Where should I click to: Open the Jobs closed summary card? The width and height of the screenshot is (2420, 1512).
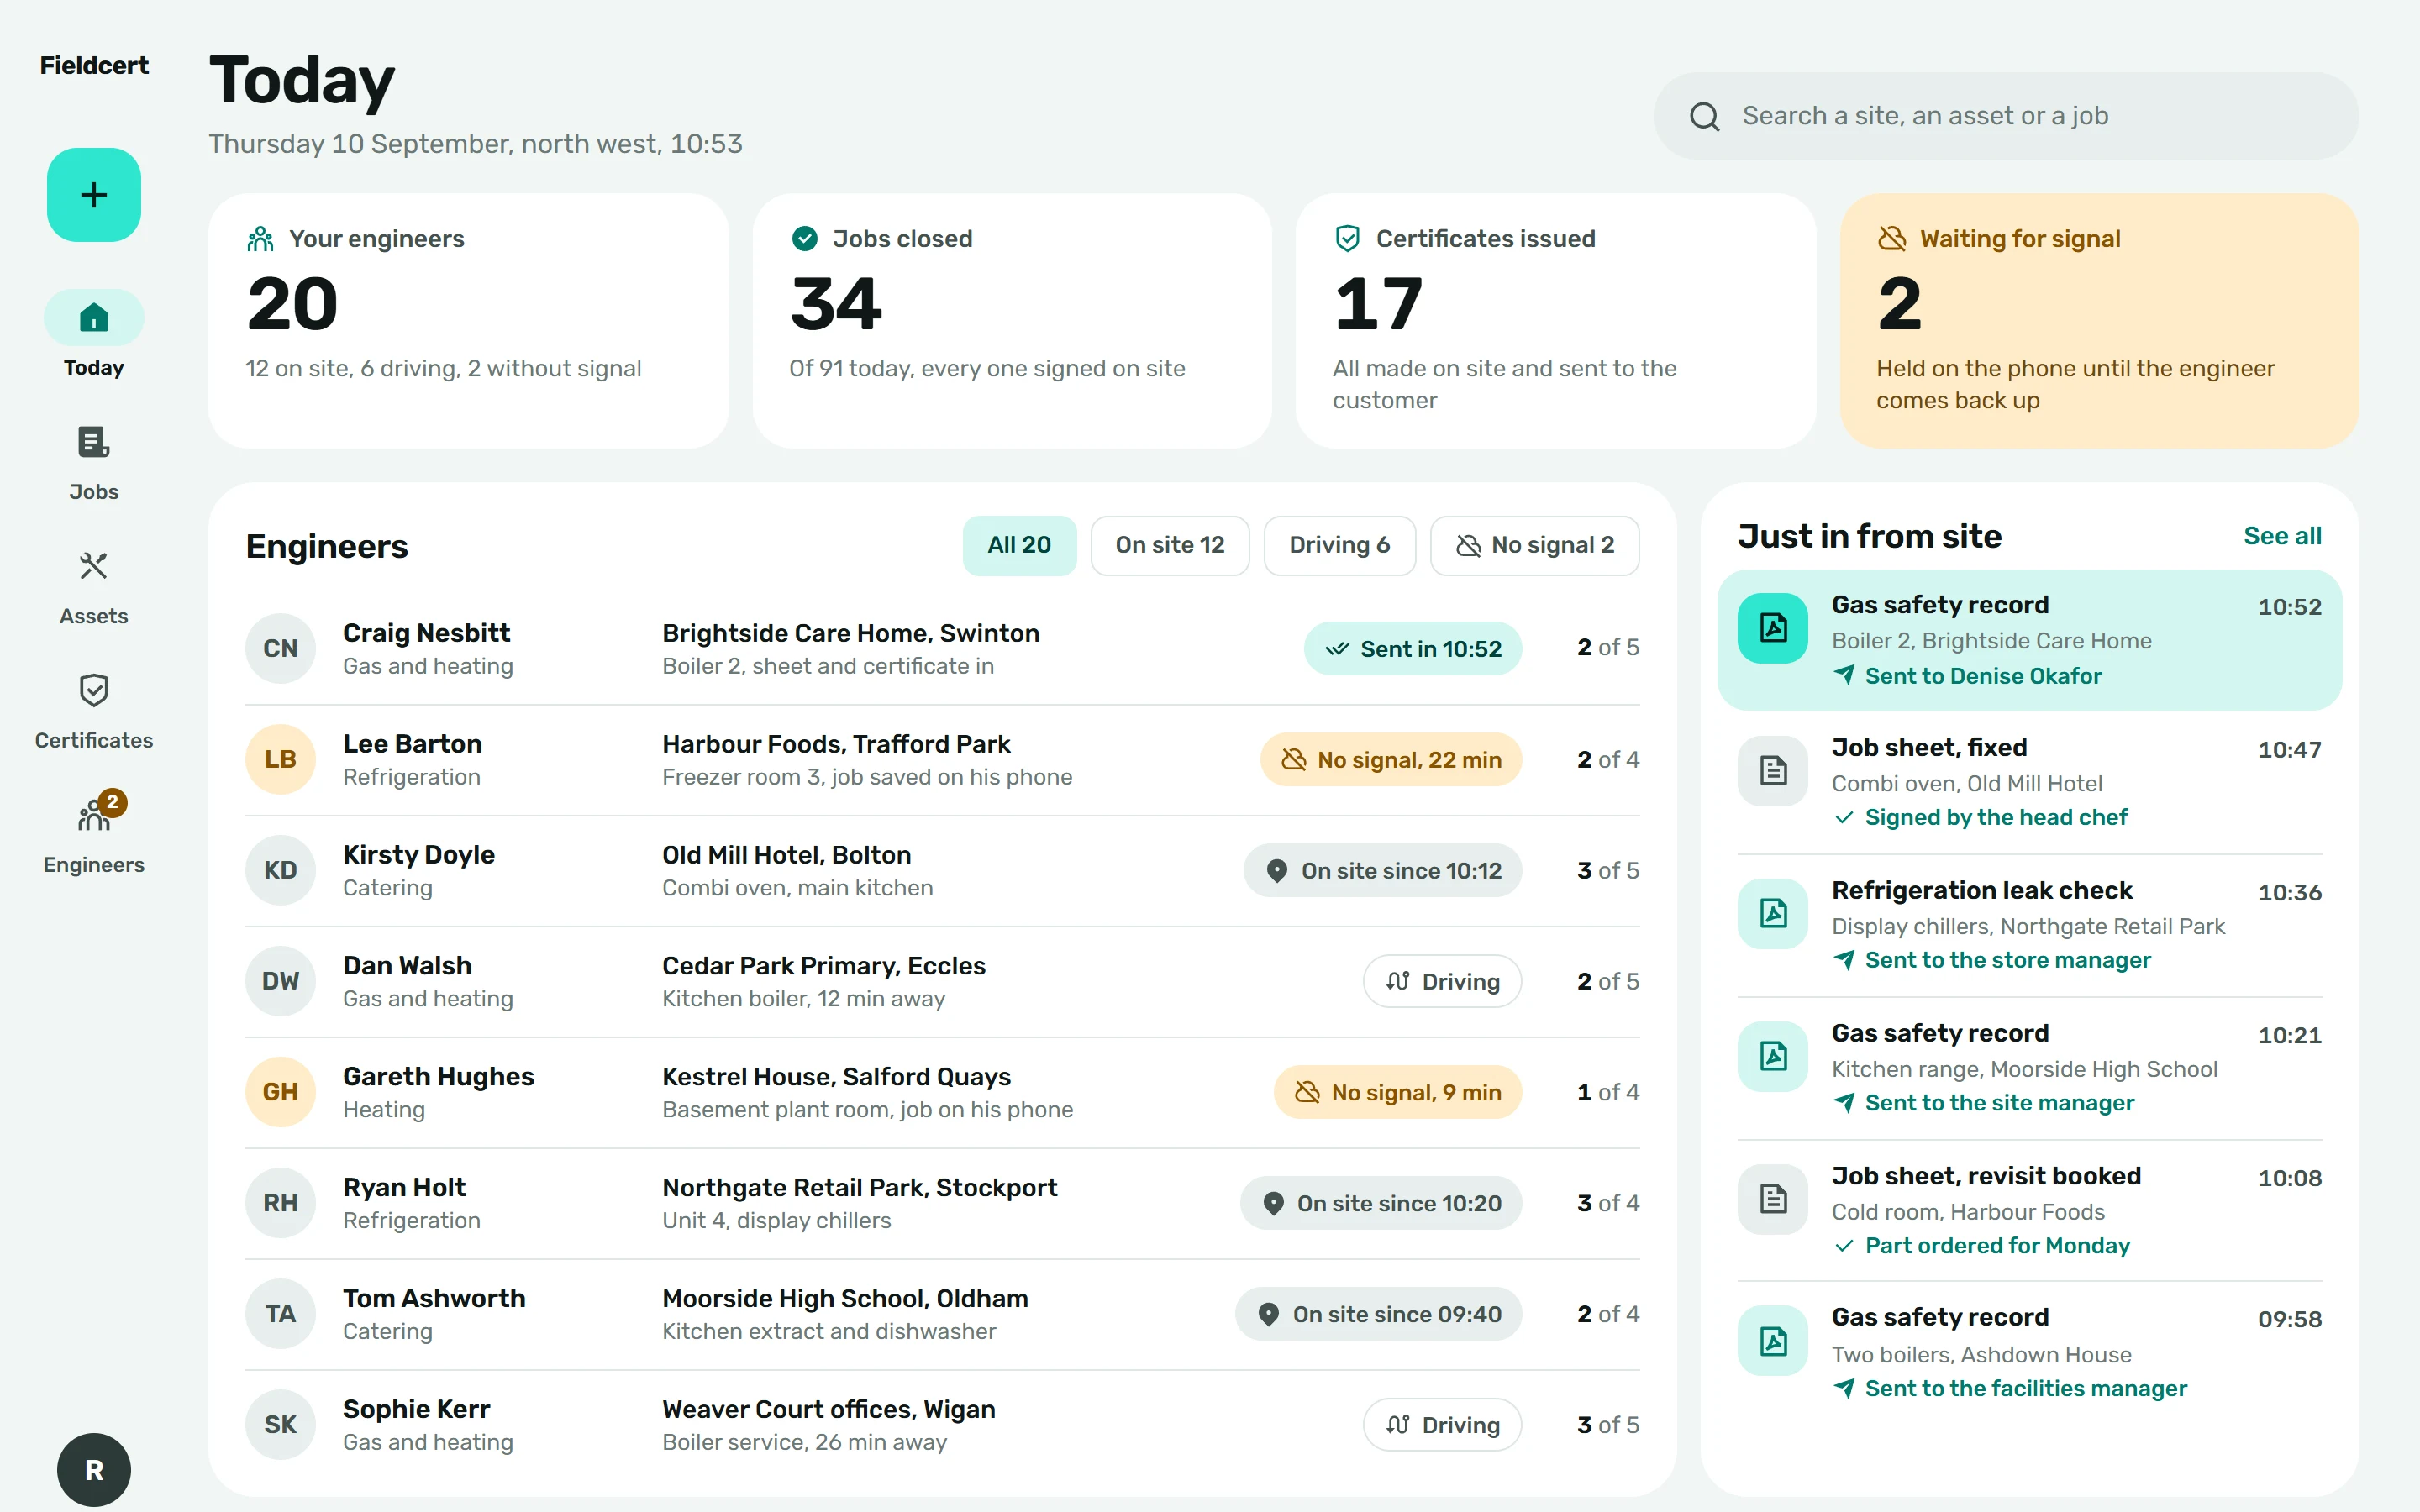click(x=1012, y=321)
